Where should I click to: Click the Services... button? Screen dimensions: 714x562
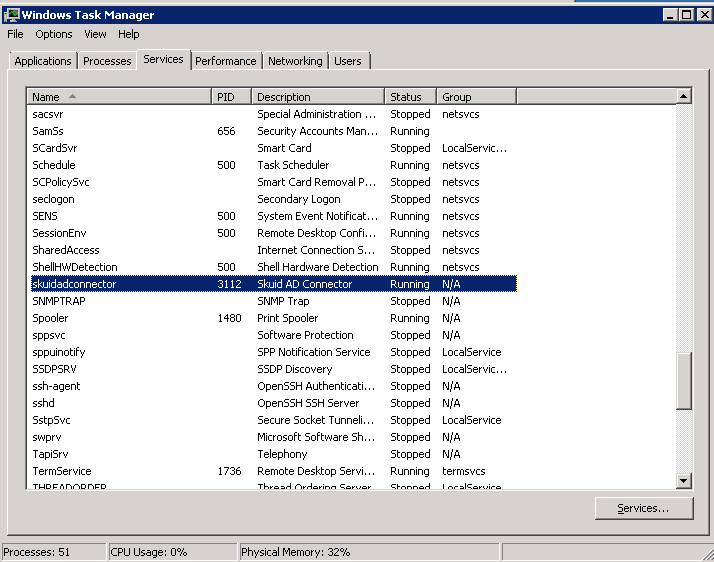pos(644,508)
